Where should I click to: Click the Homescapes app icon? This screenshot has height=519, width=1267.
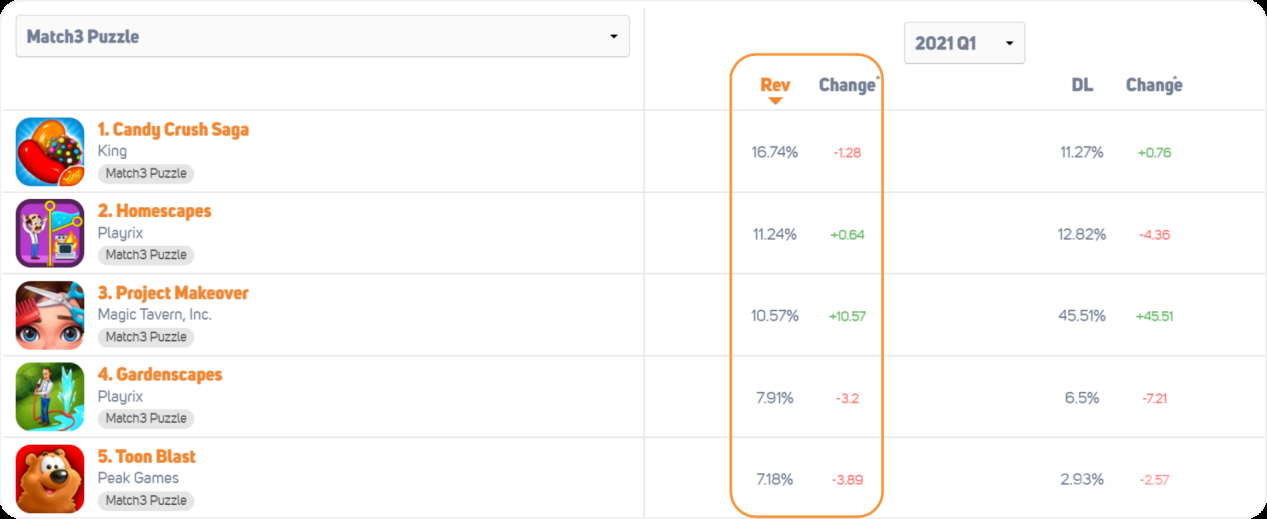coord(50,233)
